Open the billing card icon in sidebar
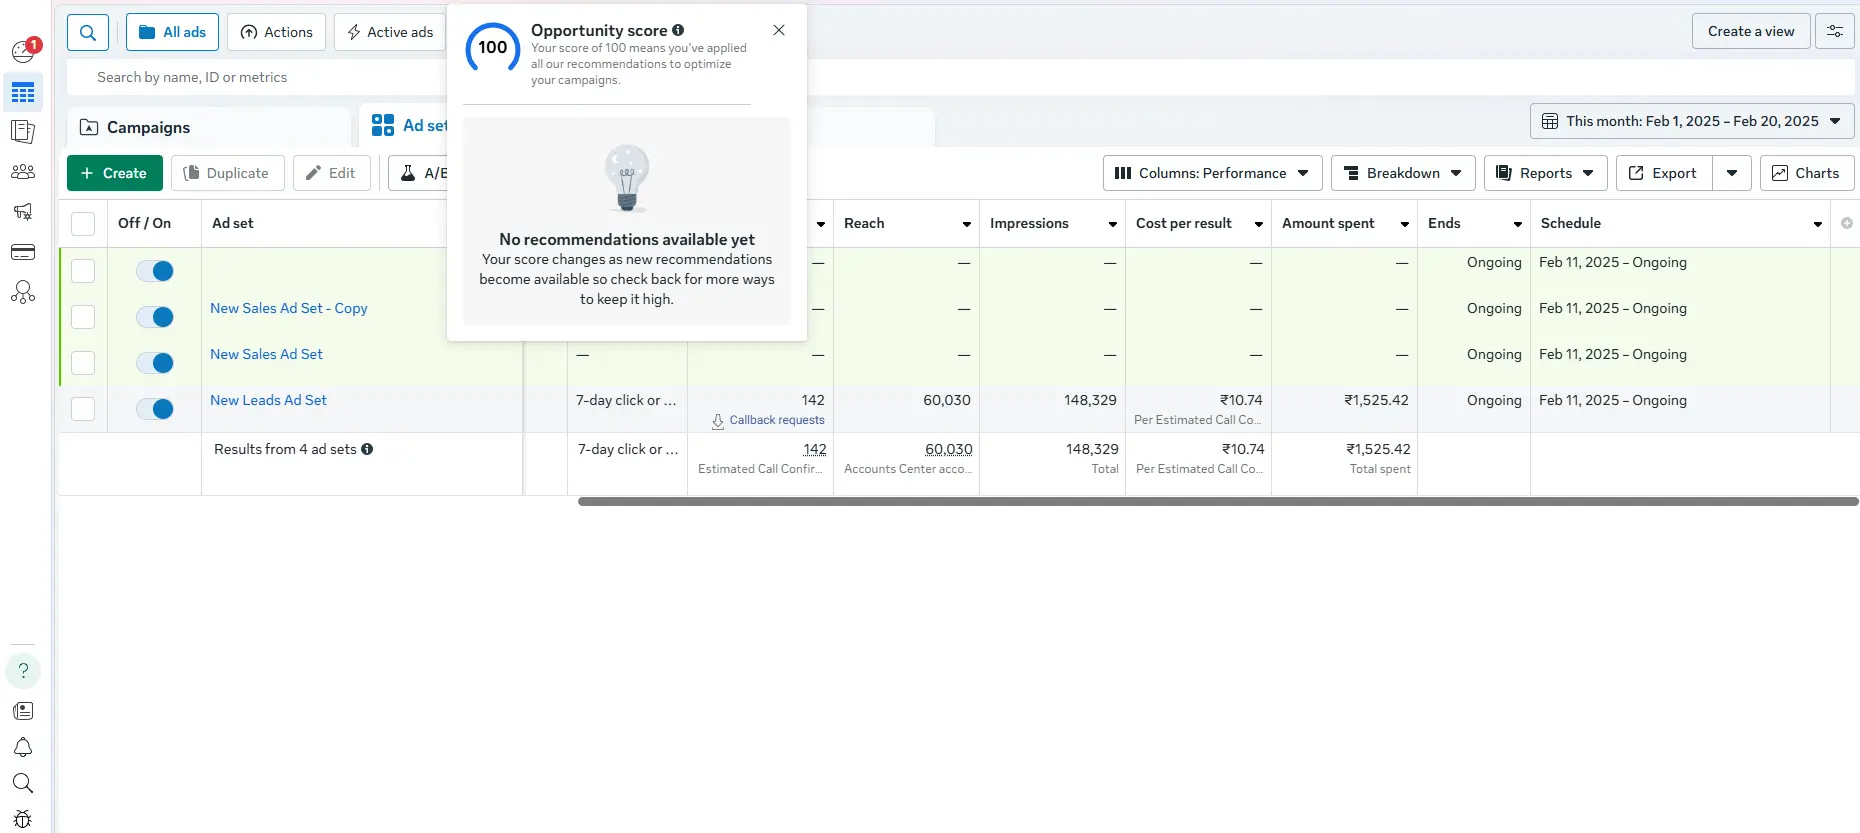This screenshot has height=833, width=1860. pos(23,252)
